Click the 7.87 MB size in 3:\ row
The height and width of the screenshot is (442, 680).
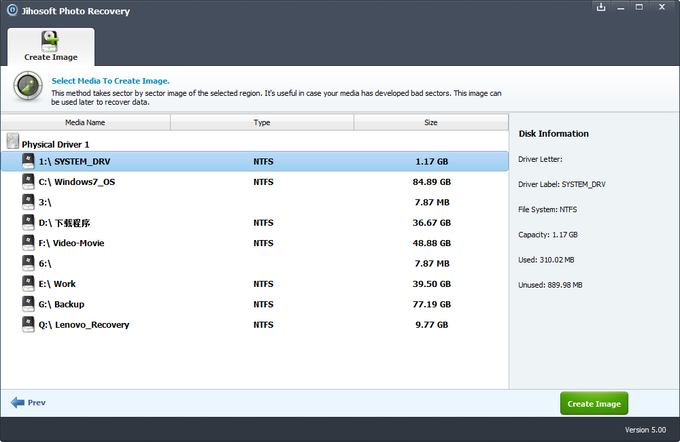(432, 202)
